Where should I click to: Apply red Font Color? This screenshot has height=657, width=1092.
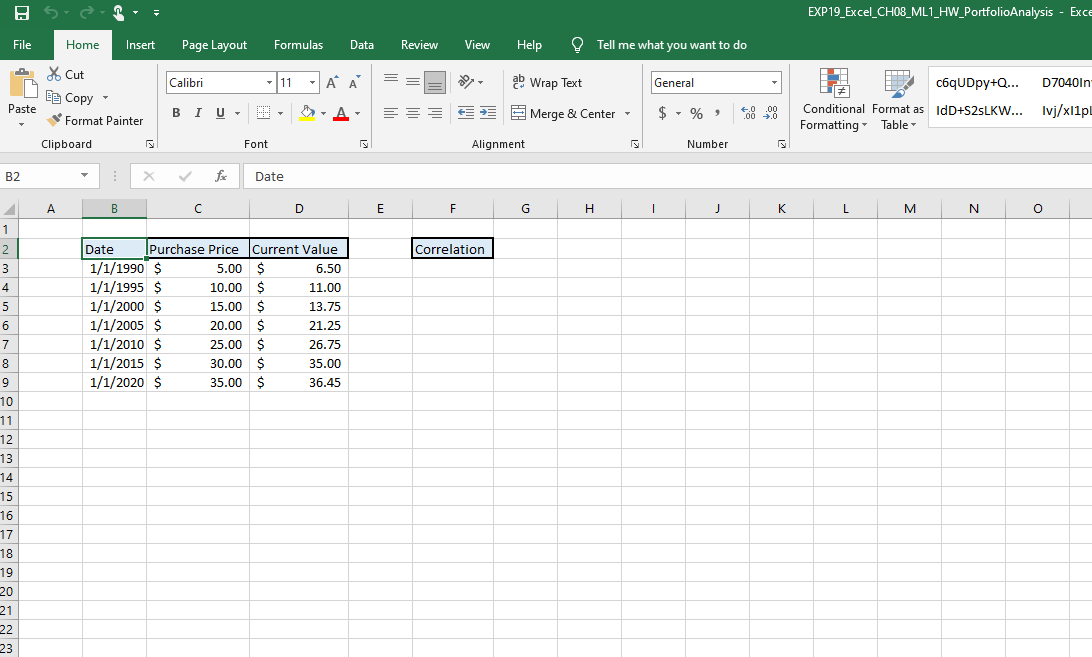pyautogui.click(x=341, y=113)
